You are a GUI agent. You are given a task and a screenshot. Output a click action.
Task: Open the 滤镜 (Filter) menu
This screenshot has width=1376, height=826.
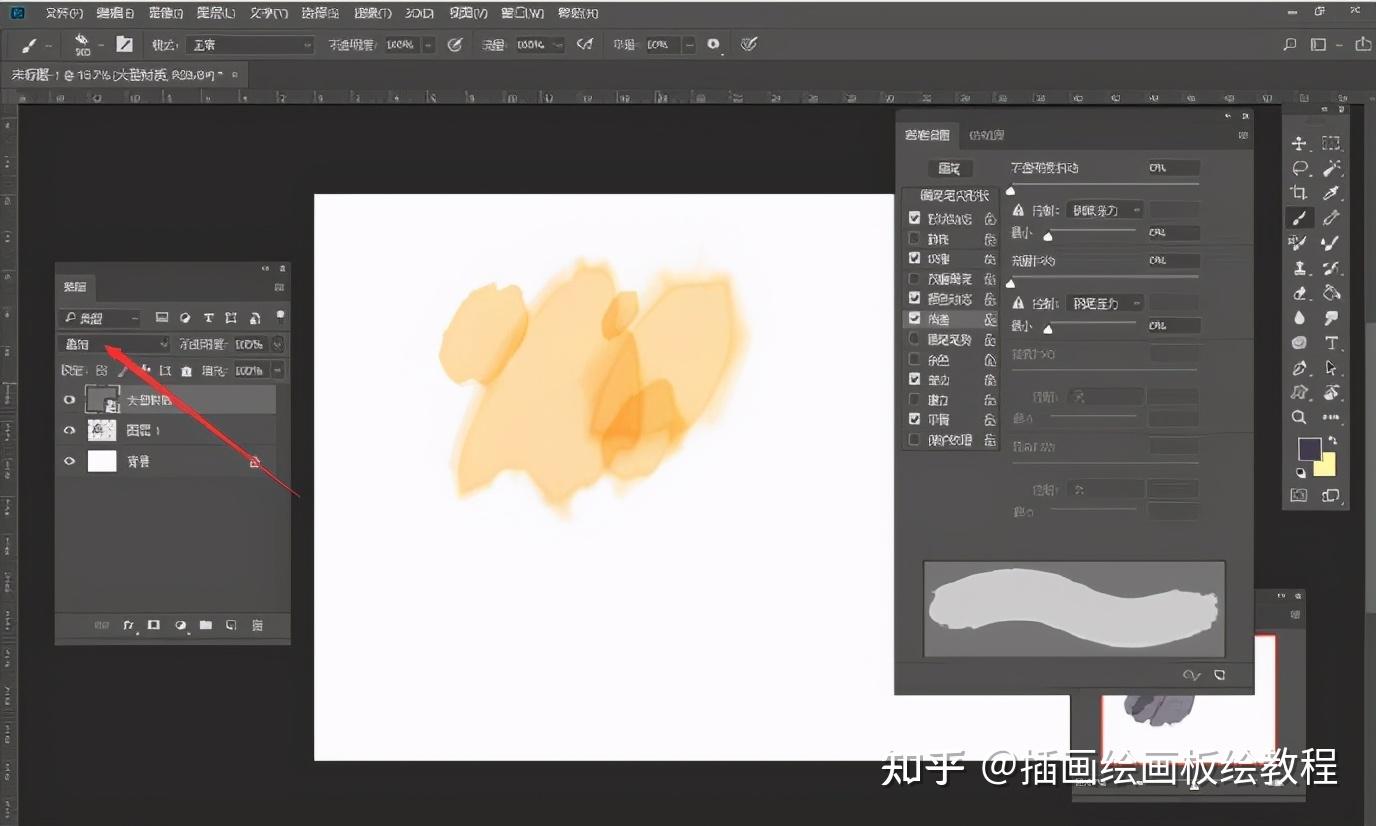(x=371, y=13)
